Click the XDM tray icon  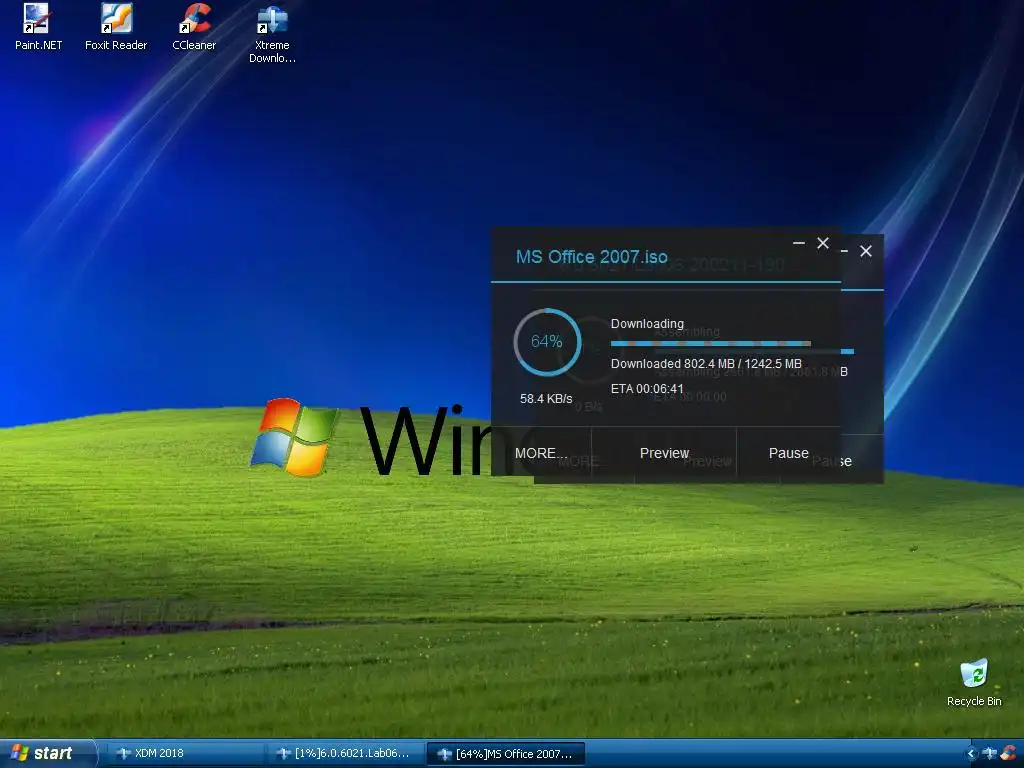(x=989, y=754)
